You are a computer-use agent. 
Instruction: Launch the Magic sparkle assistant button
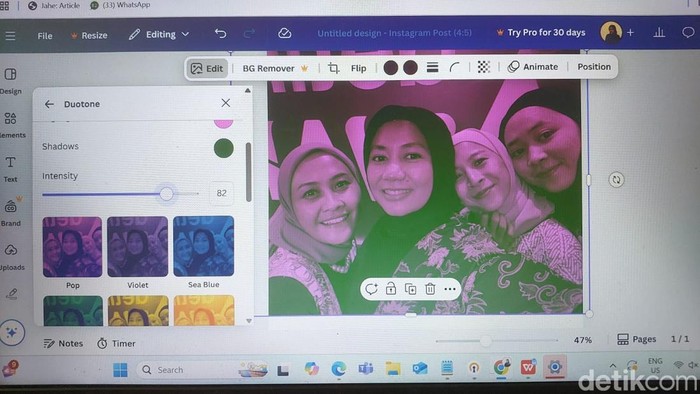tap(12, 332)
